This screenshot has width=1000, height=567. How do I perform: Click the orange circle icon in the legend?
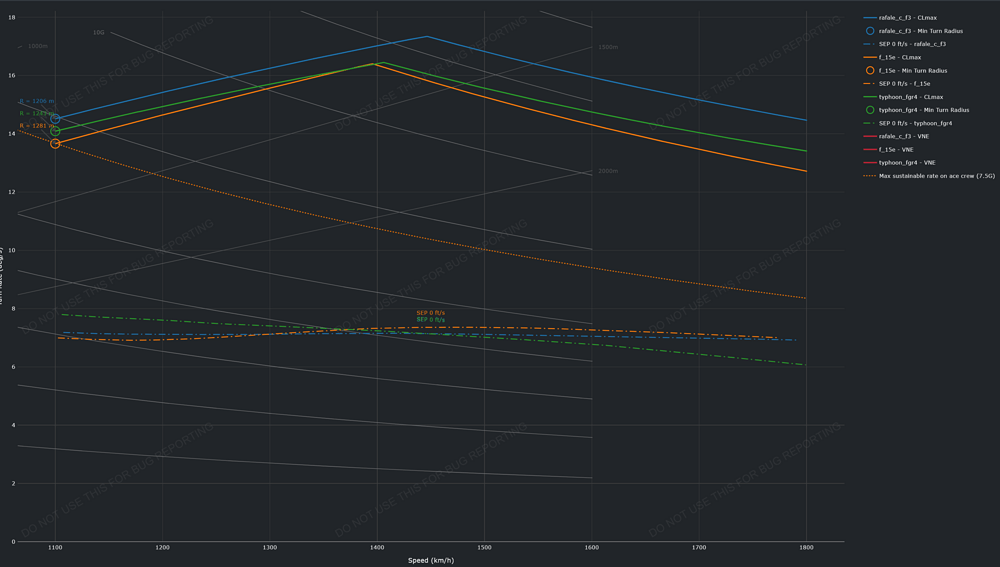(870, 71)
